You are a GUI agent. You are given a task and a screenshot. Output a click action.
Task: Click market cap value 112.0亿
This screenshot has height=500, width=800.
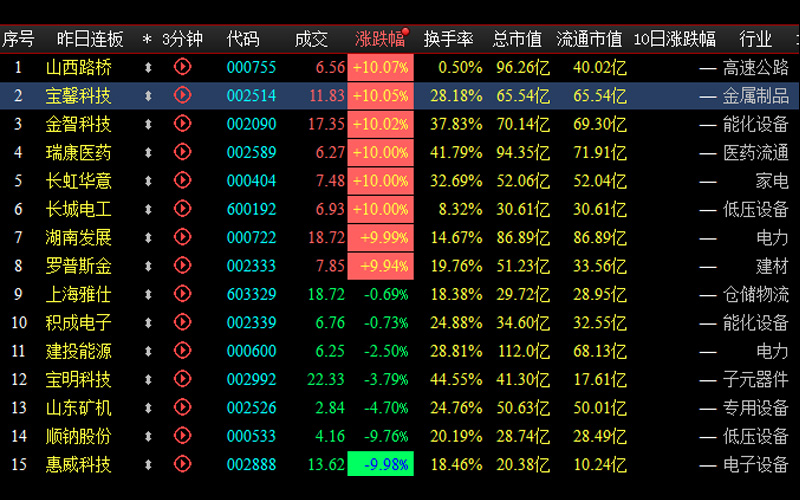523,351
